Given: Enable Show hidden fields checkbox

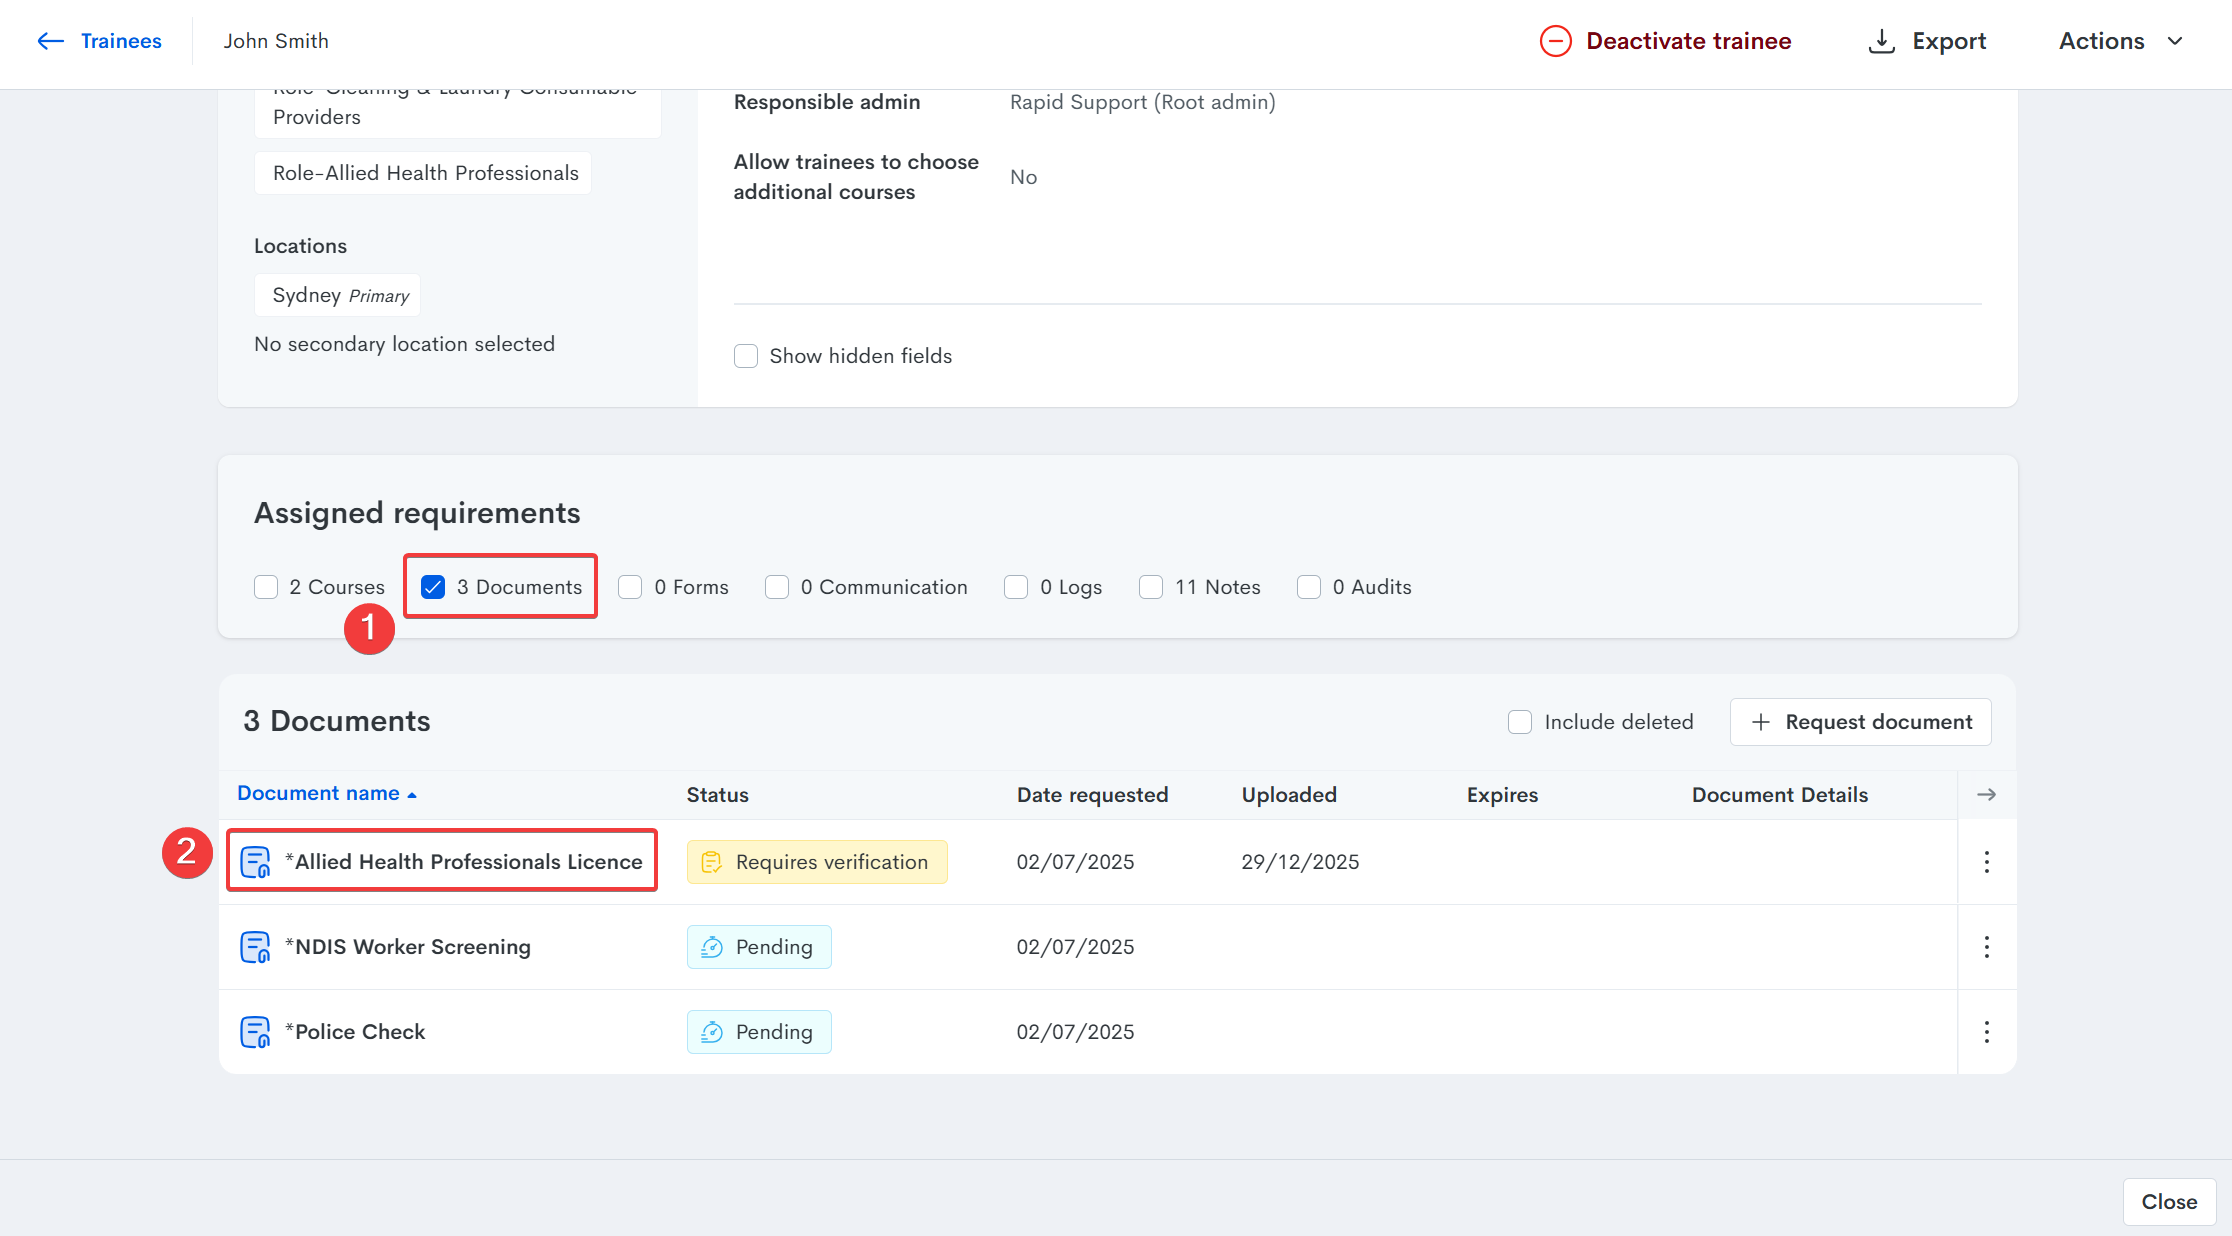Looking at the screenshot, I should [x=746, y=356].
